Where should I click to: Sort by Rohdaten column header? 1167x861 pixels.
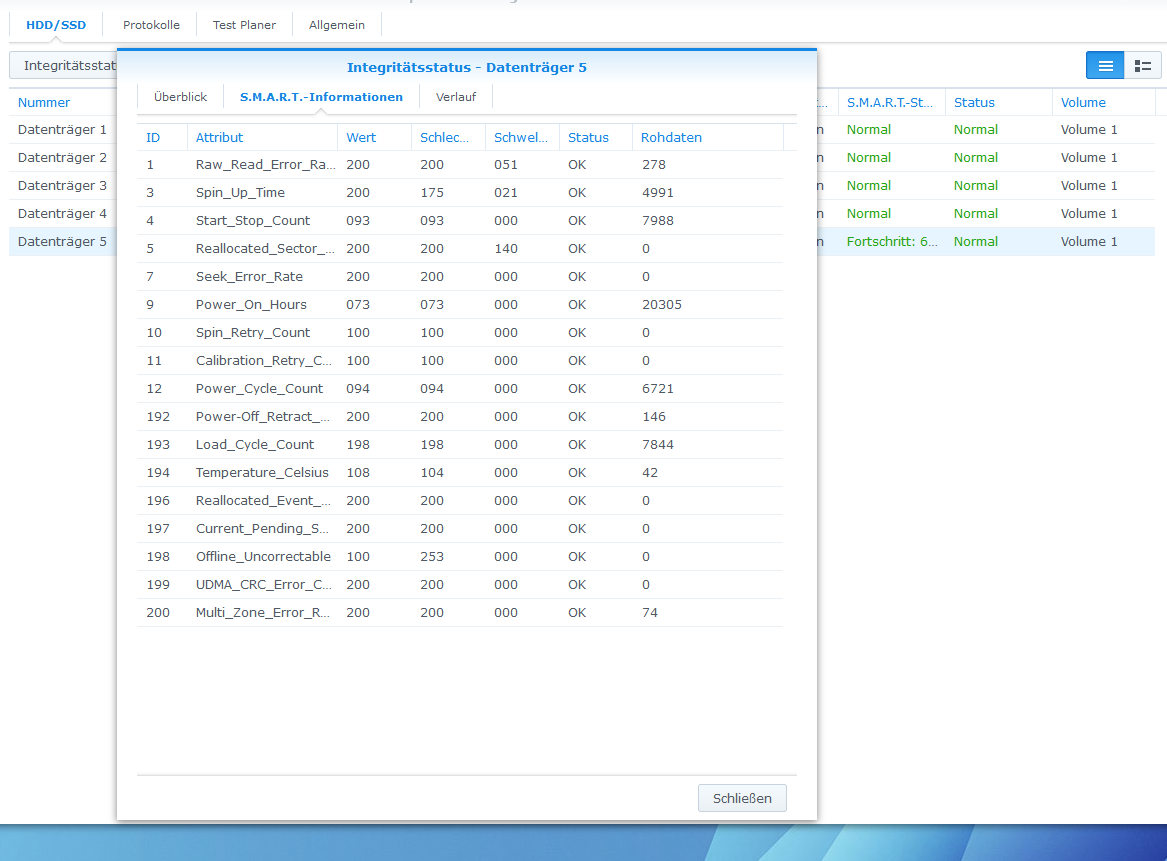pyautogui.click(x=707, y=137)
